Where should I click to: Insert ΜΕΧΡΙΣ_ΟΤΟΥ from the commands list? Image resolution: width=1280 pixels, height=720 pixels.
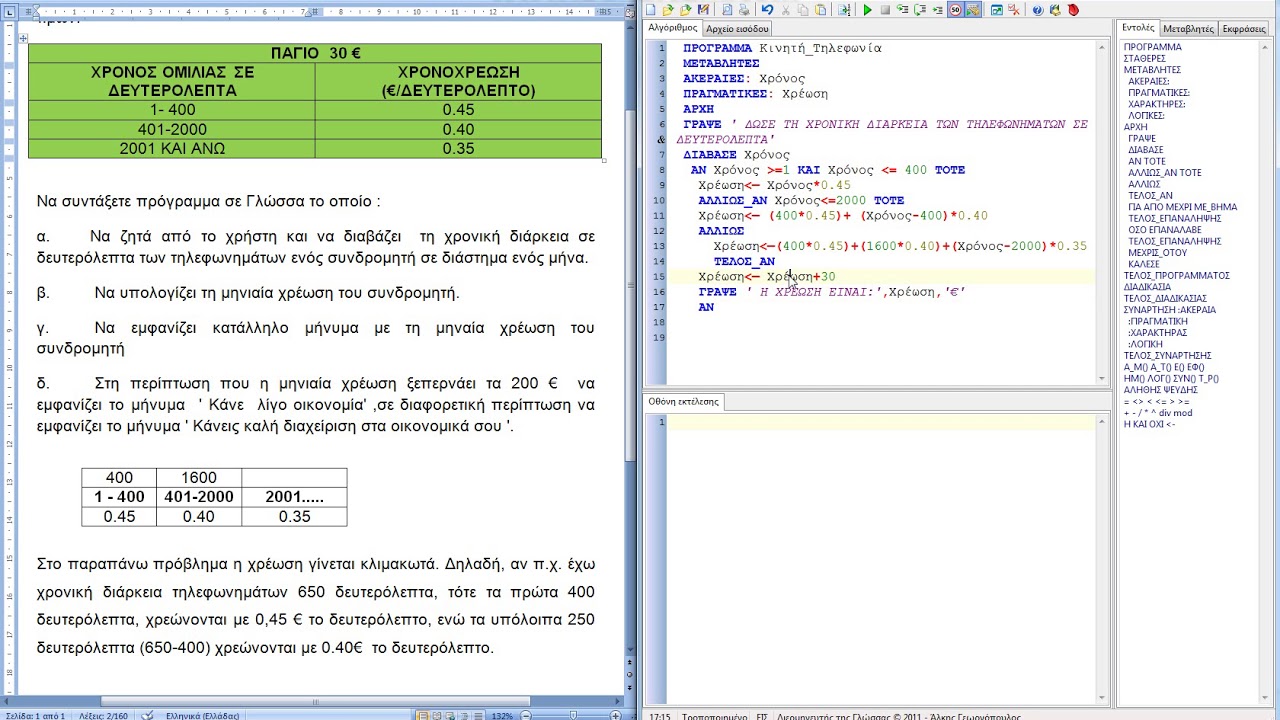1157,253
